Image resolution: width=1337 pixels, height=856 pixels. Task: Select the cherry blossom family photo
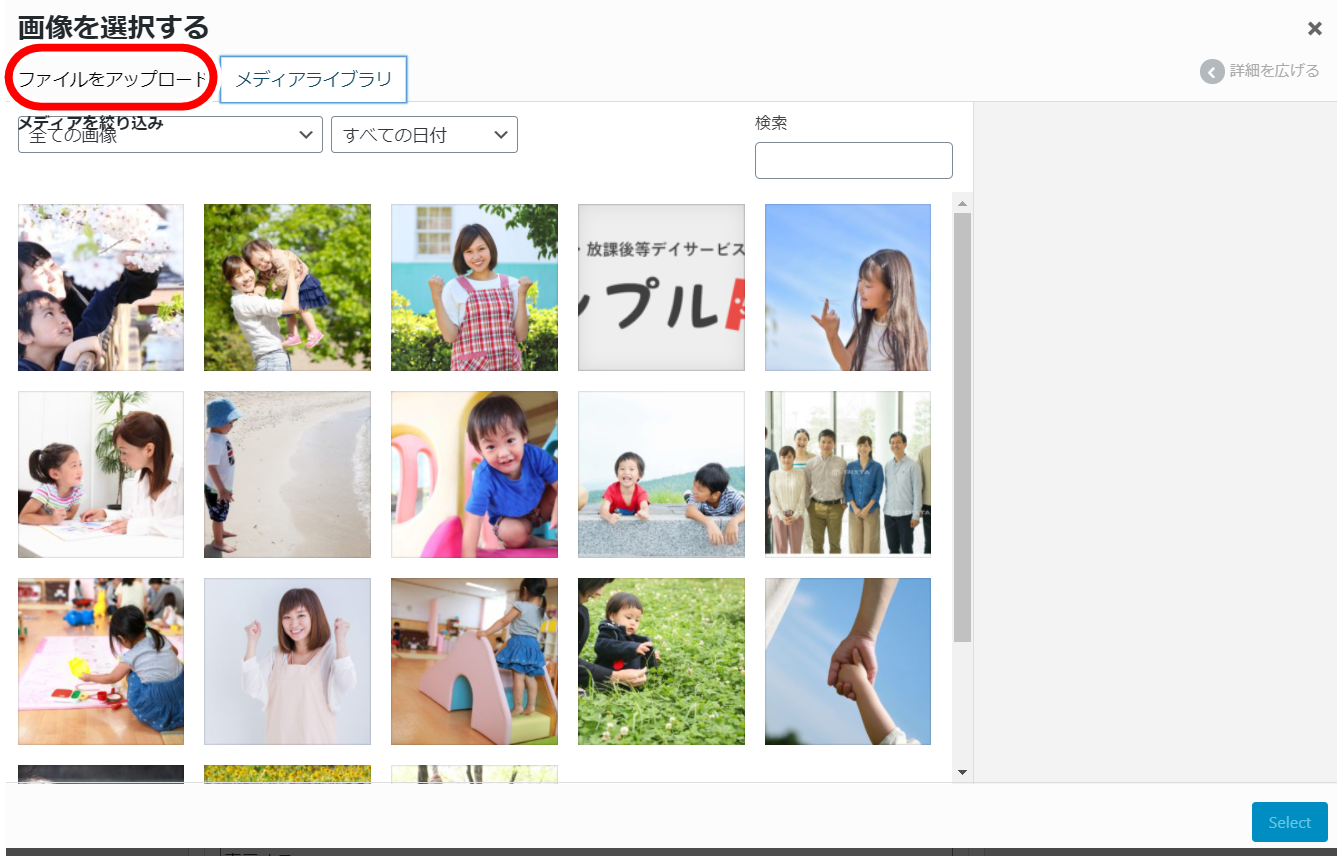tap(101, 288)
